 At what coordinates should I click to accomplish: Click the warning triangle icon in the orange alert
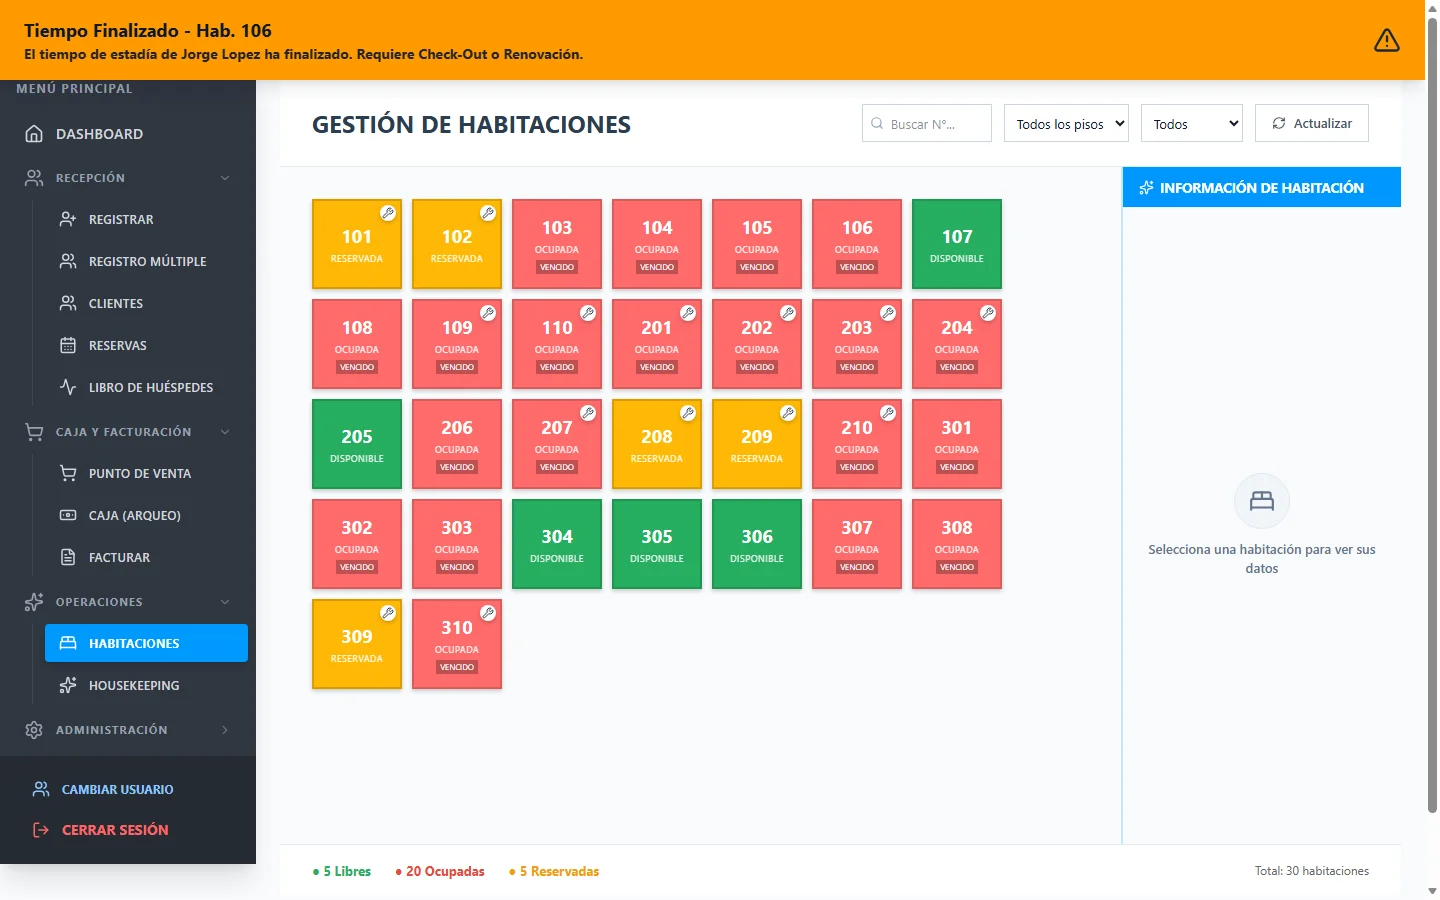[x=1387, y=40]
